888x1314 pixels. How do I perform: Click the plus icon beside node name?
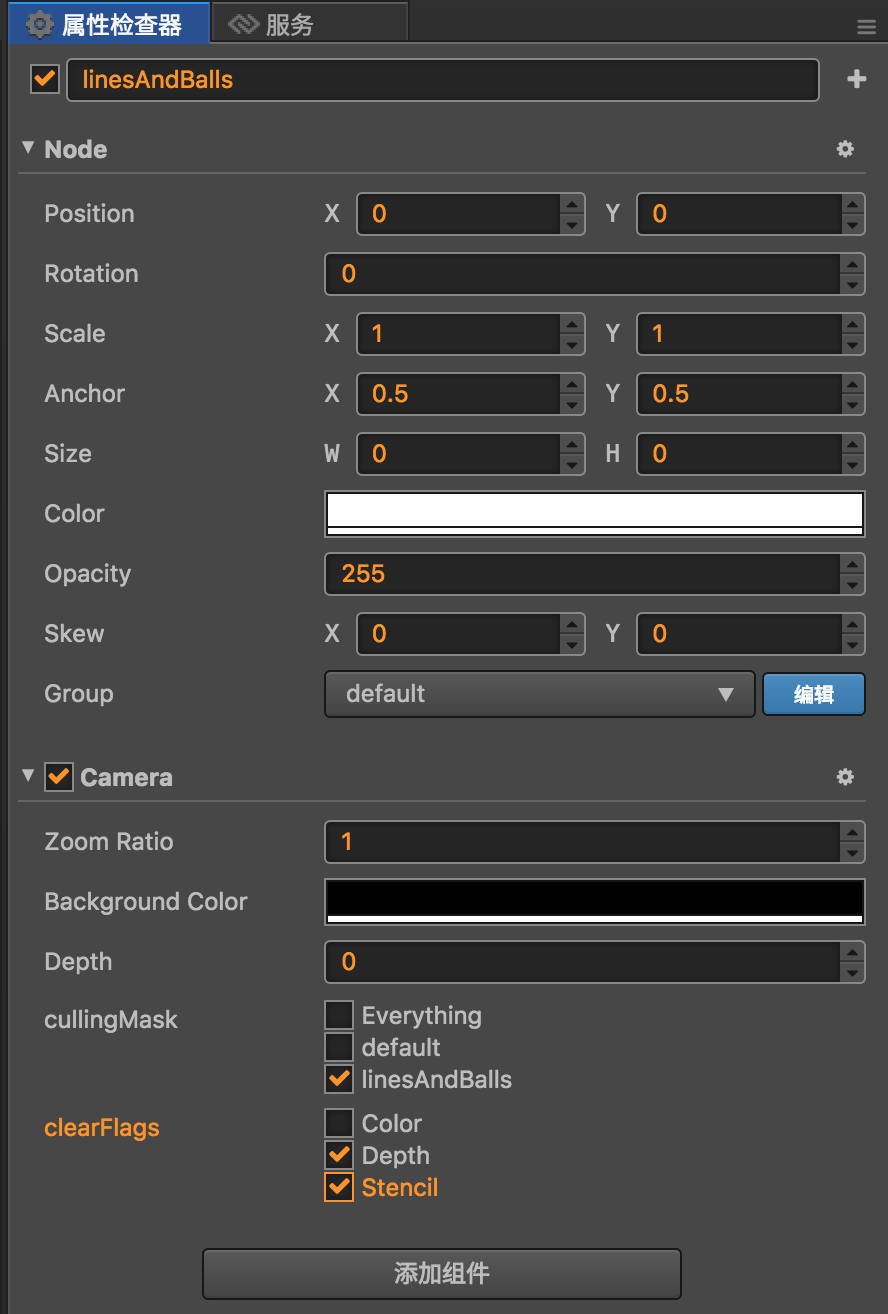click(x=856, y=80)
